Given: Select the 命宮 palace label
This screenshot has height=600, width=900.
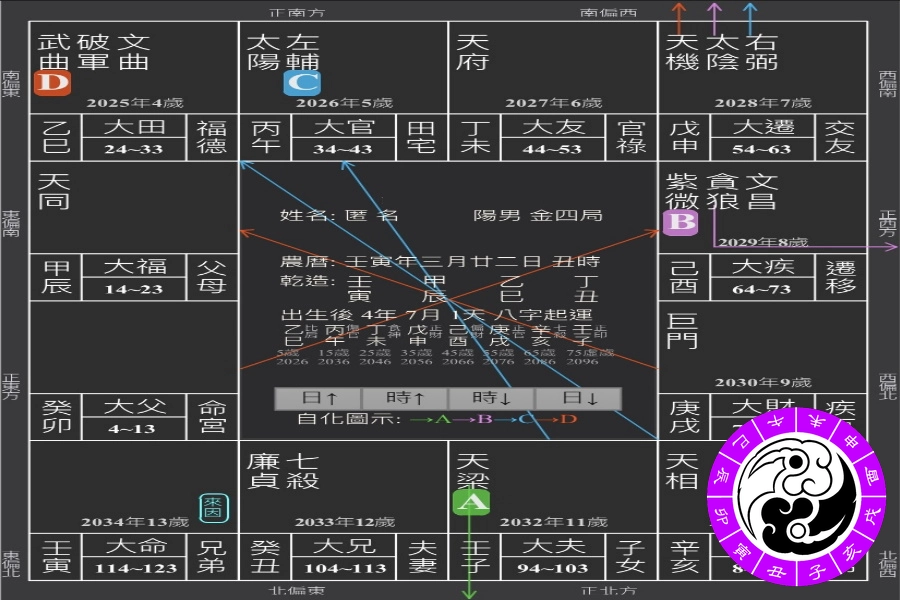Looking at the screenshot, I should coord(212,417).
